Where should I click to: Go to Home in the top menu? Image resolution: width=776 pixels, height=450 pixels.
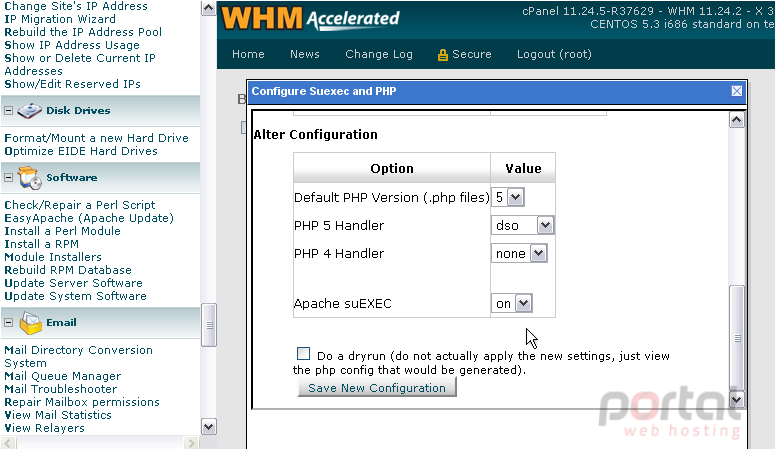[x=248, y=54]
